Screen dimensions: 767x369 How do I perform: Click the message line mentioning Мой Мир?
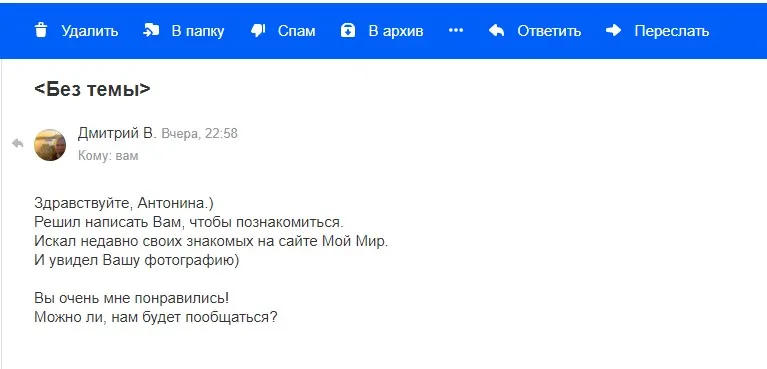pos(211,242)
